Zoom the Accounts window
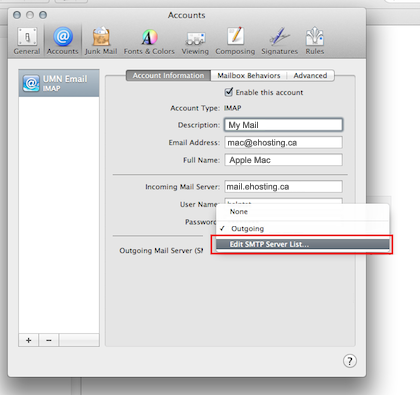The image size is (420, 395). point(43,15)
